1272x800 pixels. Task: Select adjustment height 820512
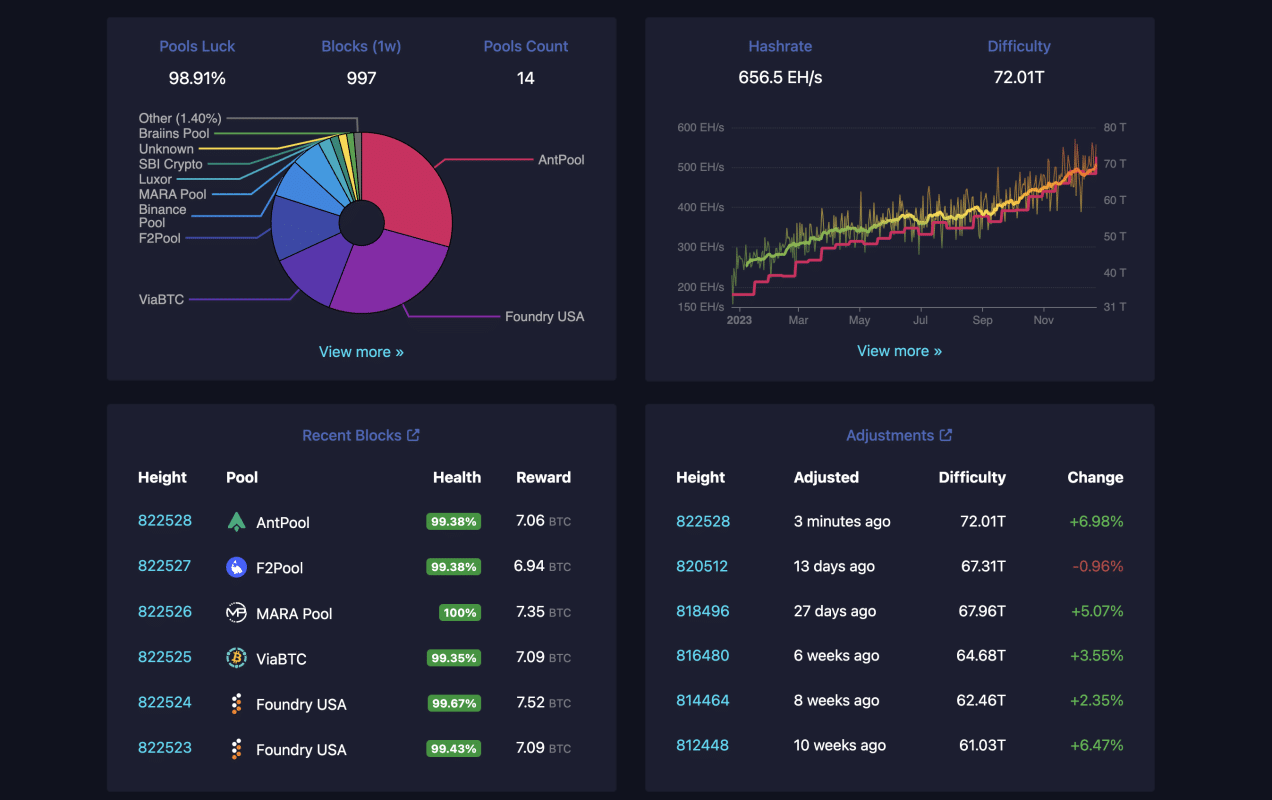[702, 566]
